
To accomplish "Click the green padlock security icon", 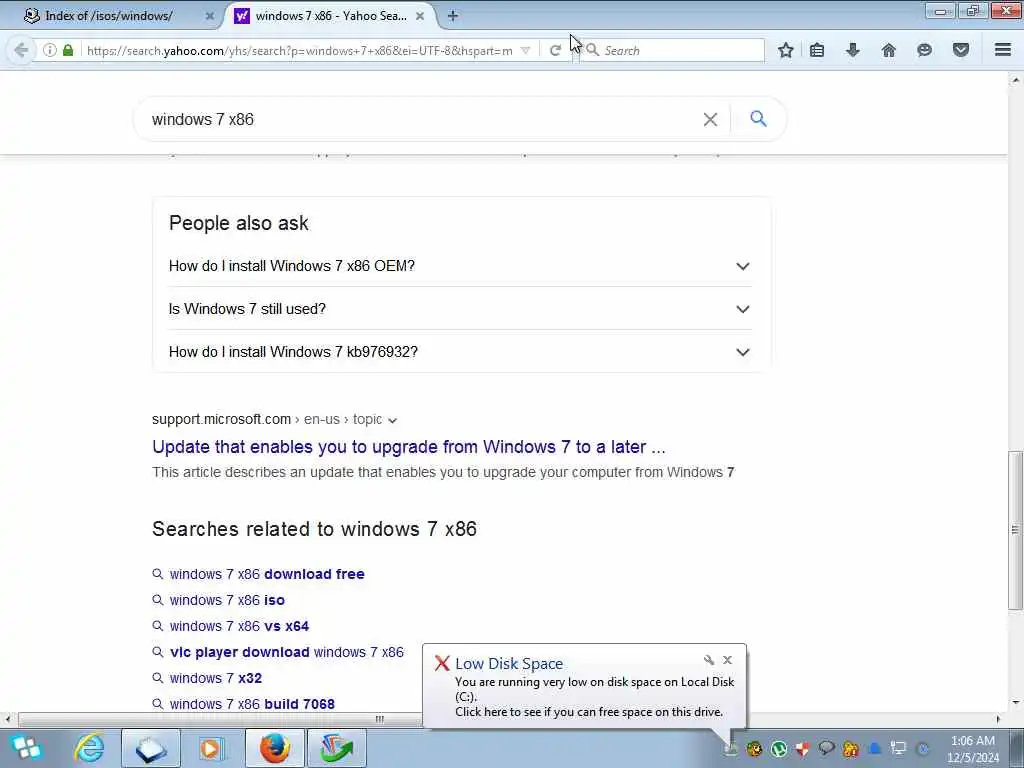I will [x=68, y=50].
